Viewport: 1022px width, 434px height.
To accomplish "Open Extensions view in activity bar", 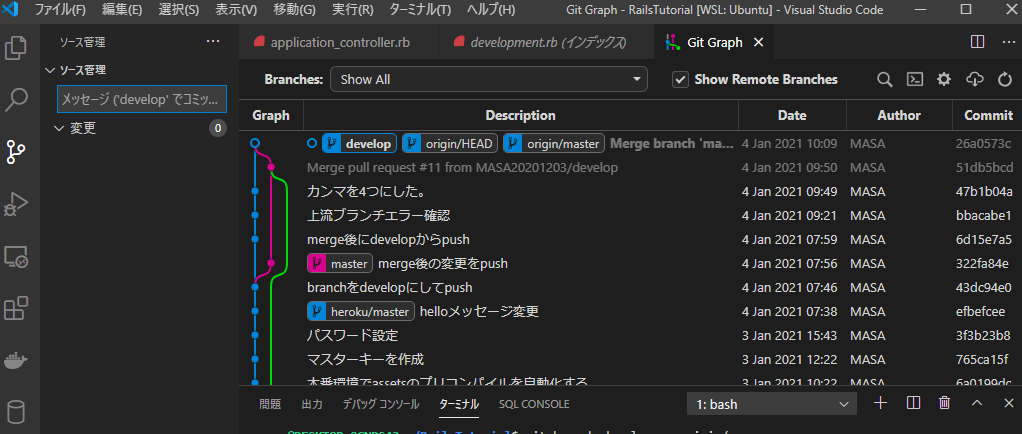I will [16, 308].
